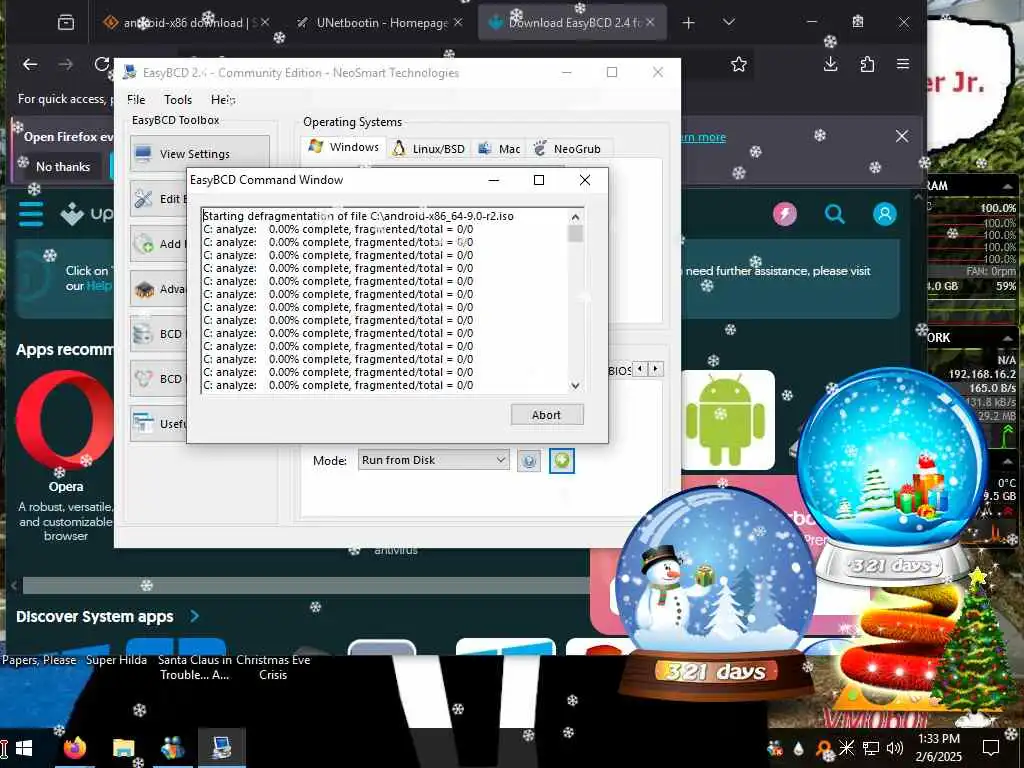
Task: Click the clock showing 1:33 PM
Action: (938, 739)
